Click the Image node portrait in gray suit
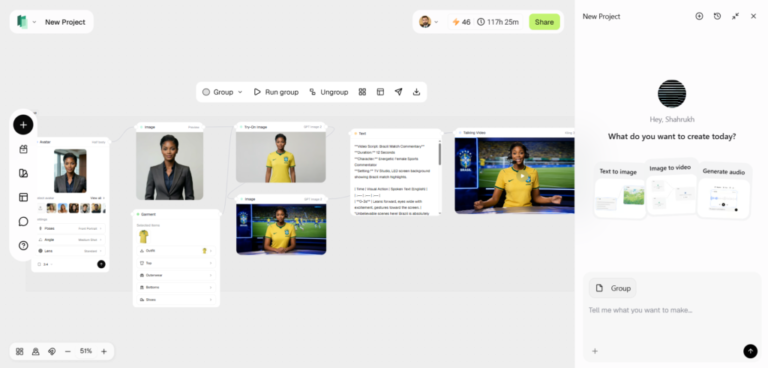Screen dimensions: 768x368 click(169, 166)
